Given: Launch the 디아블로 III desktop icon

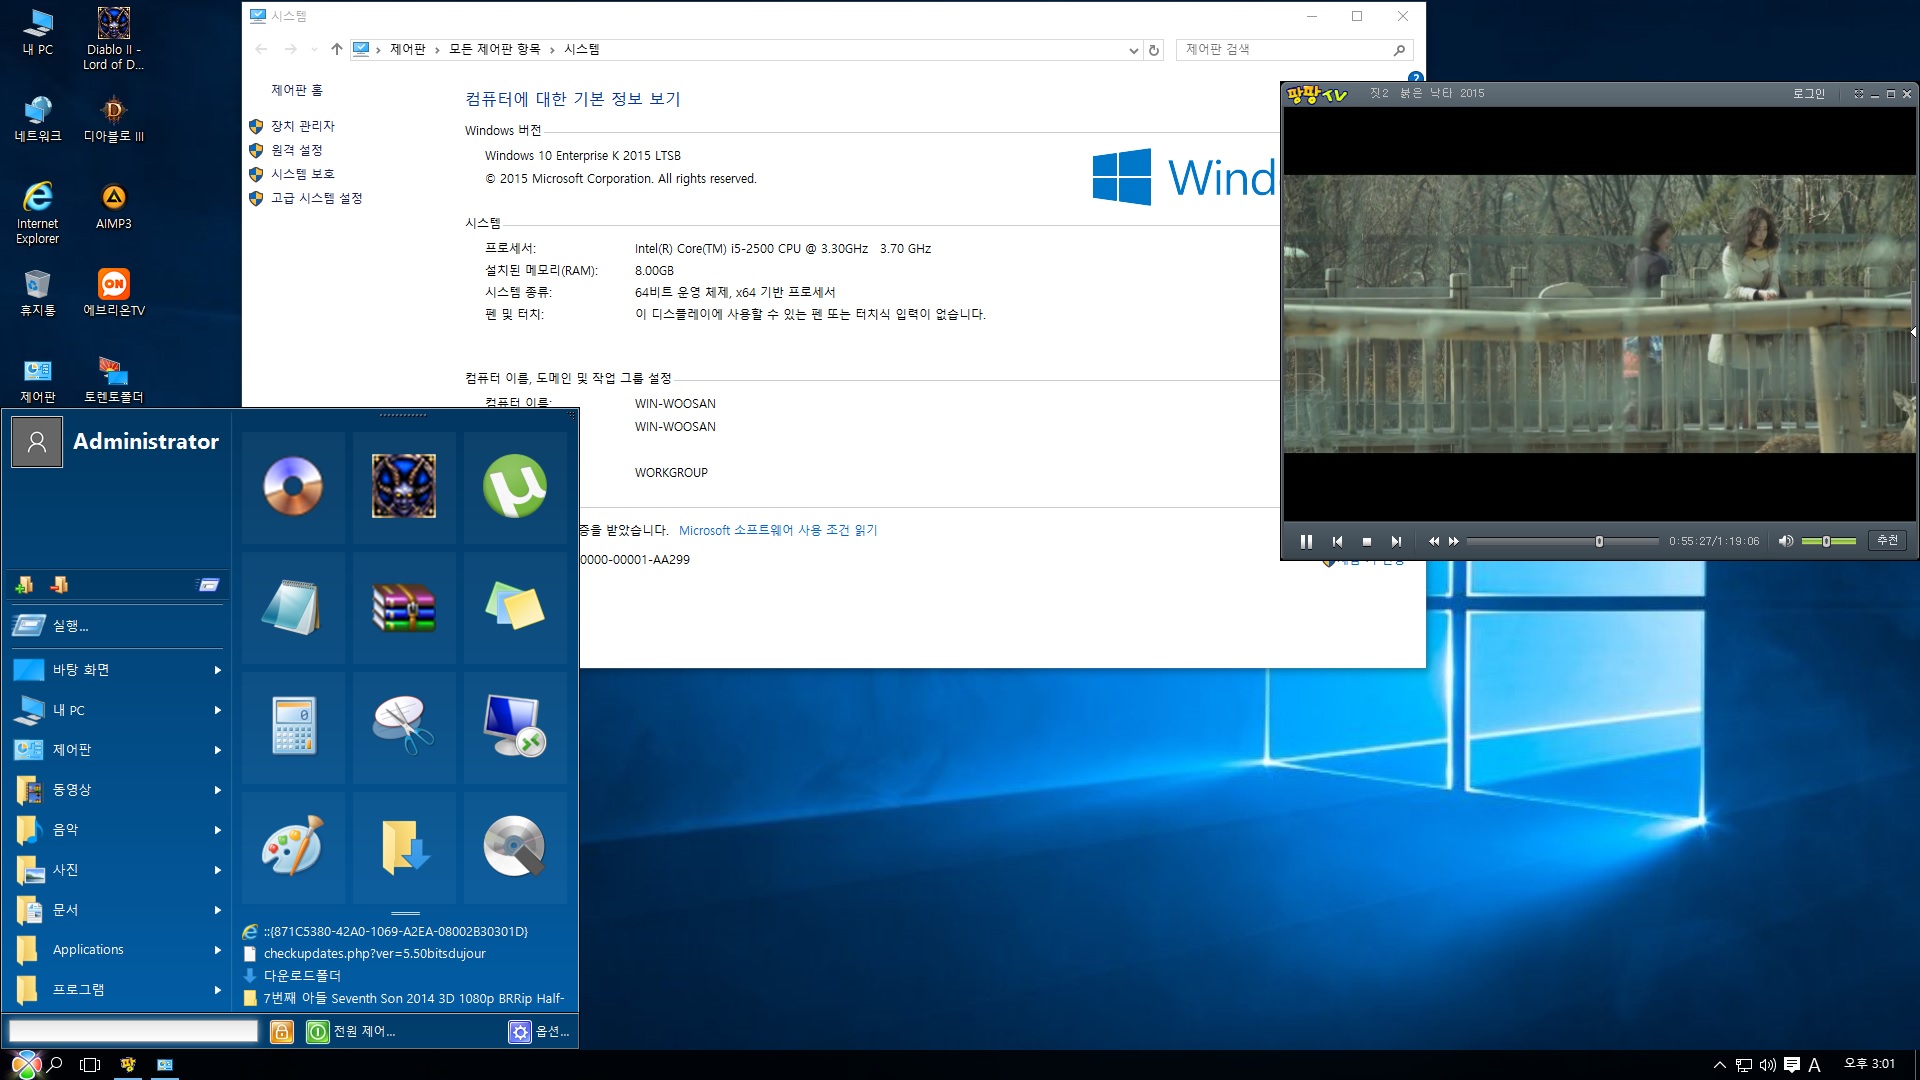Looking at the screenshot, I should click(113, 119).
